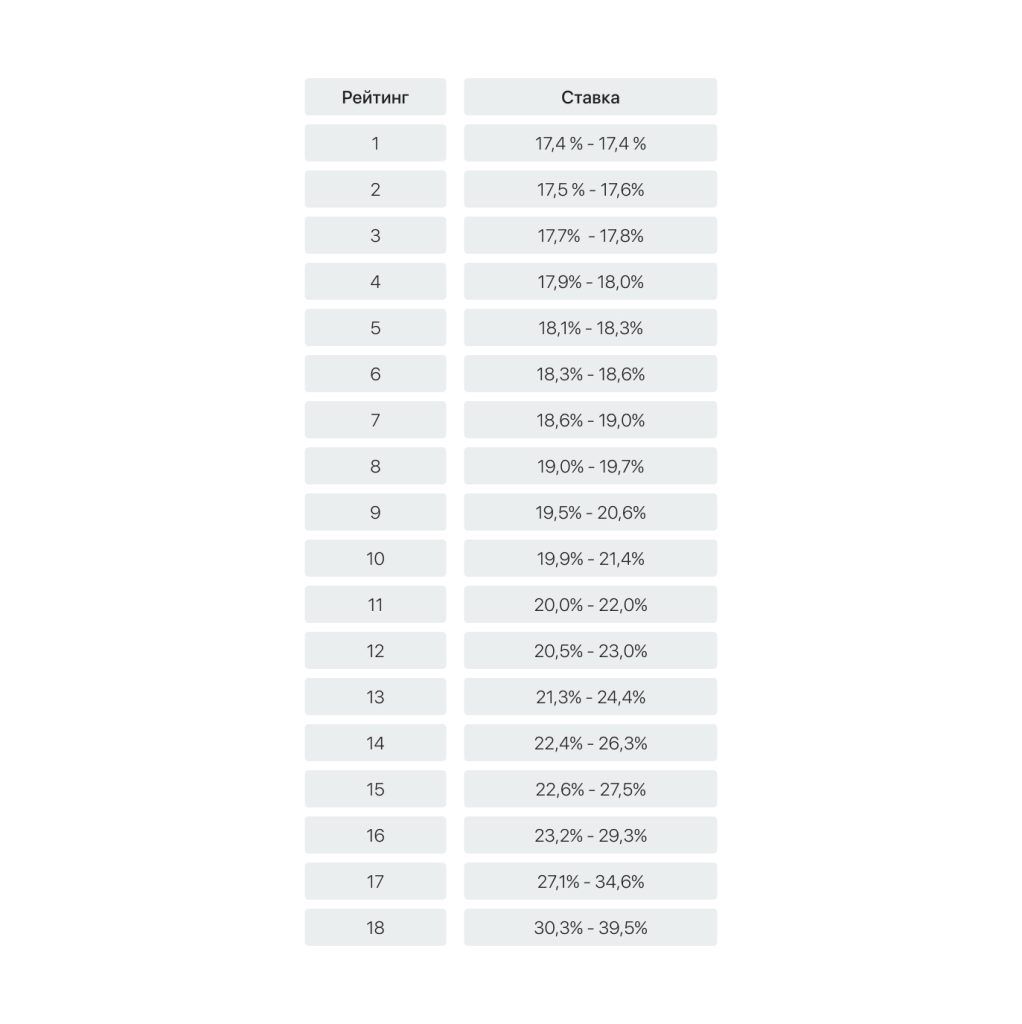1022x1024 pixels.
Task: Select rating cell 1
Action: (375, 143)
